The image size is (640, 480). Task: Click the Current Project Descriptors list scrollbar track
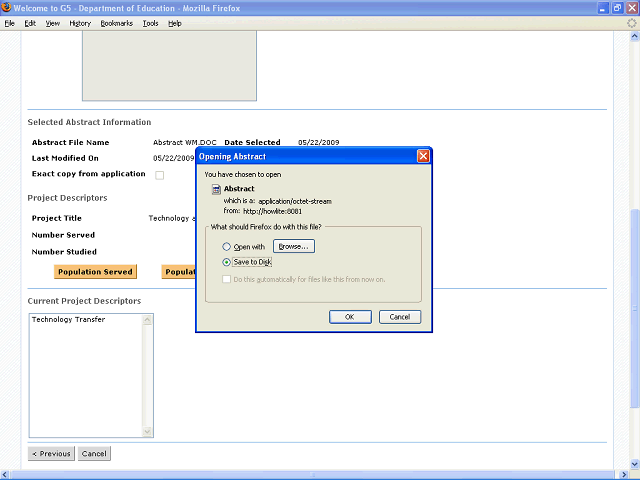coord(147,376)
